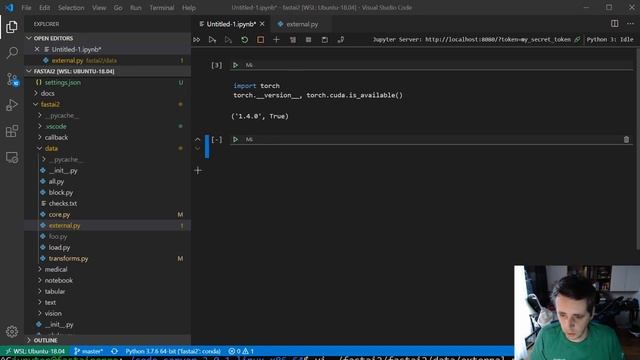Open the File menu

click(27, 7)
